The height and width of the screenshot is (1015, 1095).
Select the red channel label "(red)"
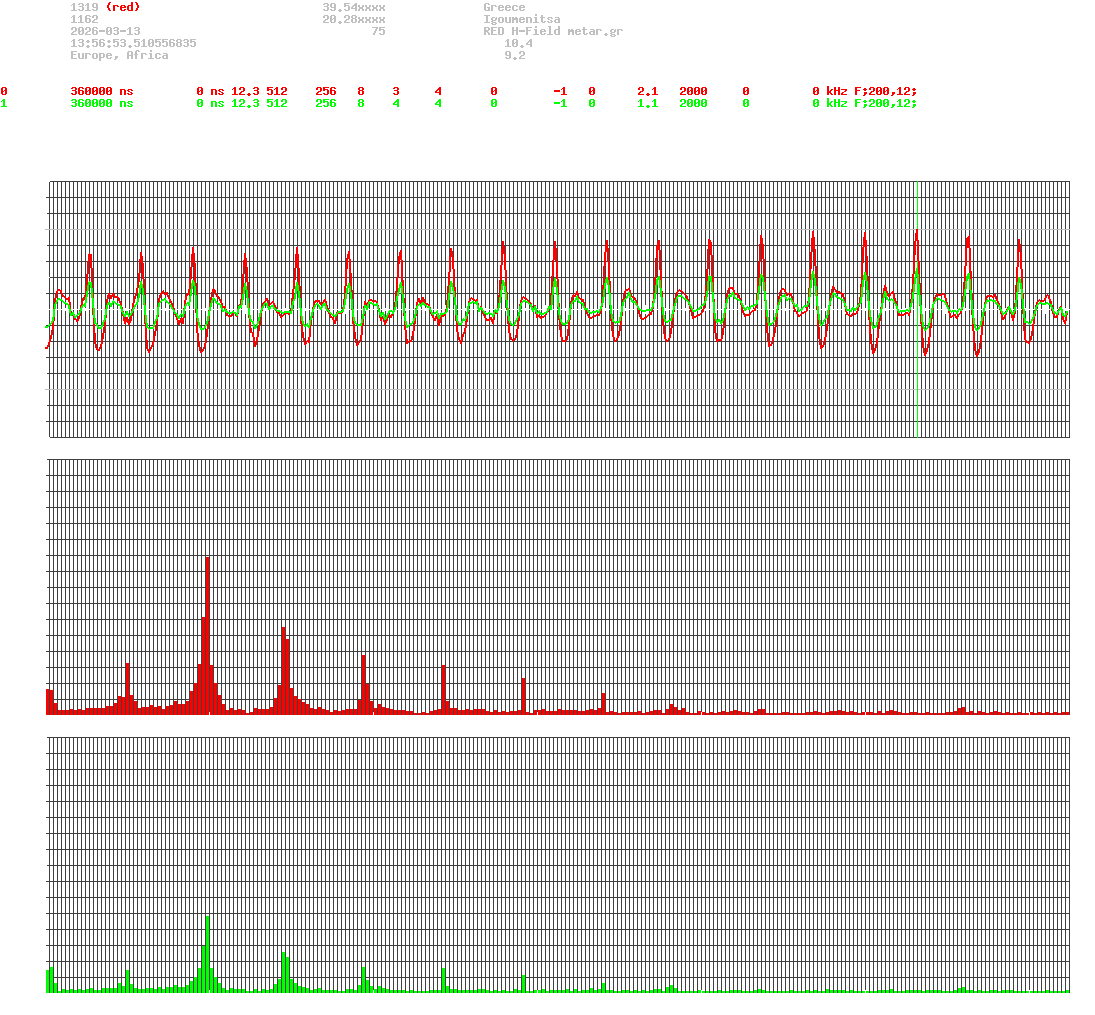coord(122,7)
